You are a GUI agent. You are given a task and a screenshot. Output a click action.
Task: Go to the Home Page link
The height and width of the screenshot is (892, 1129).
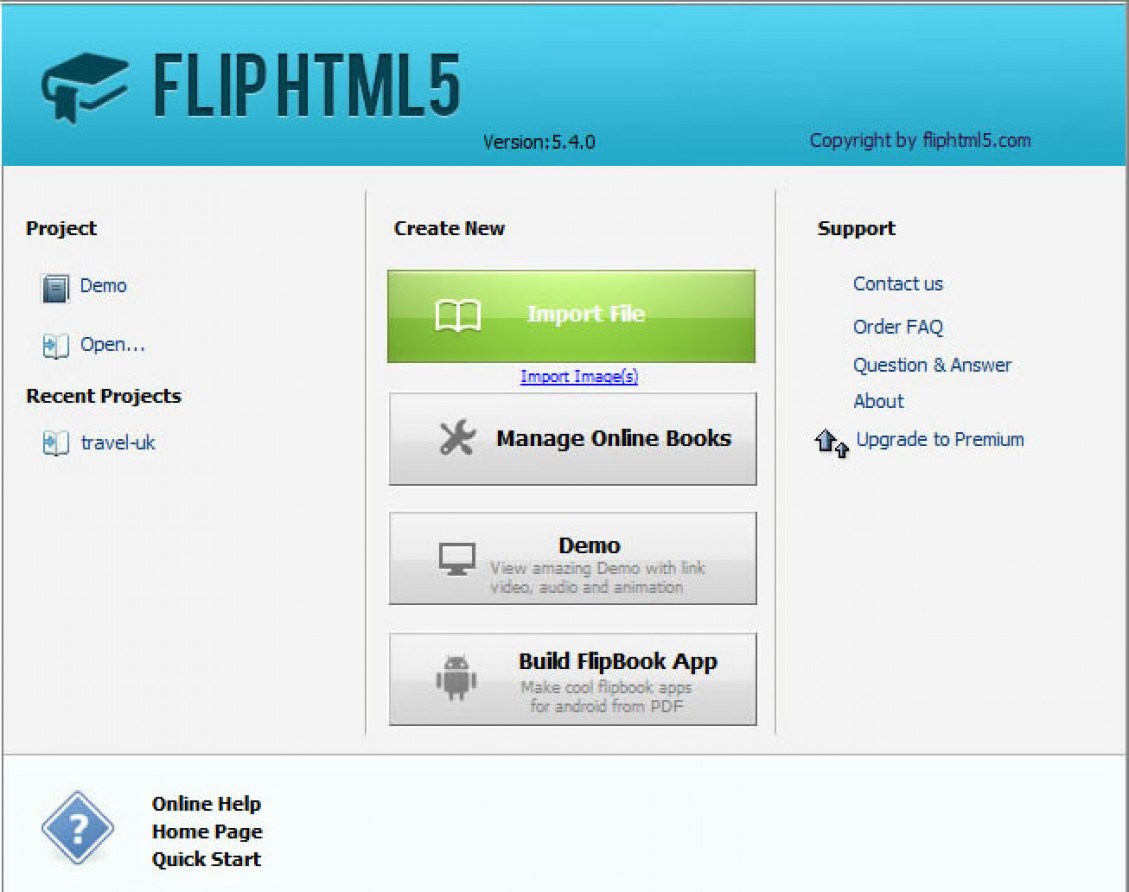point(207,832)
